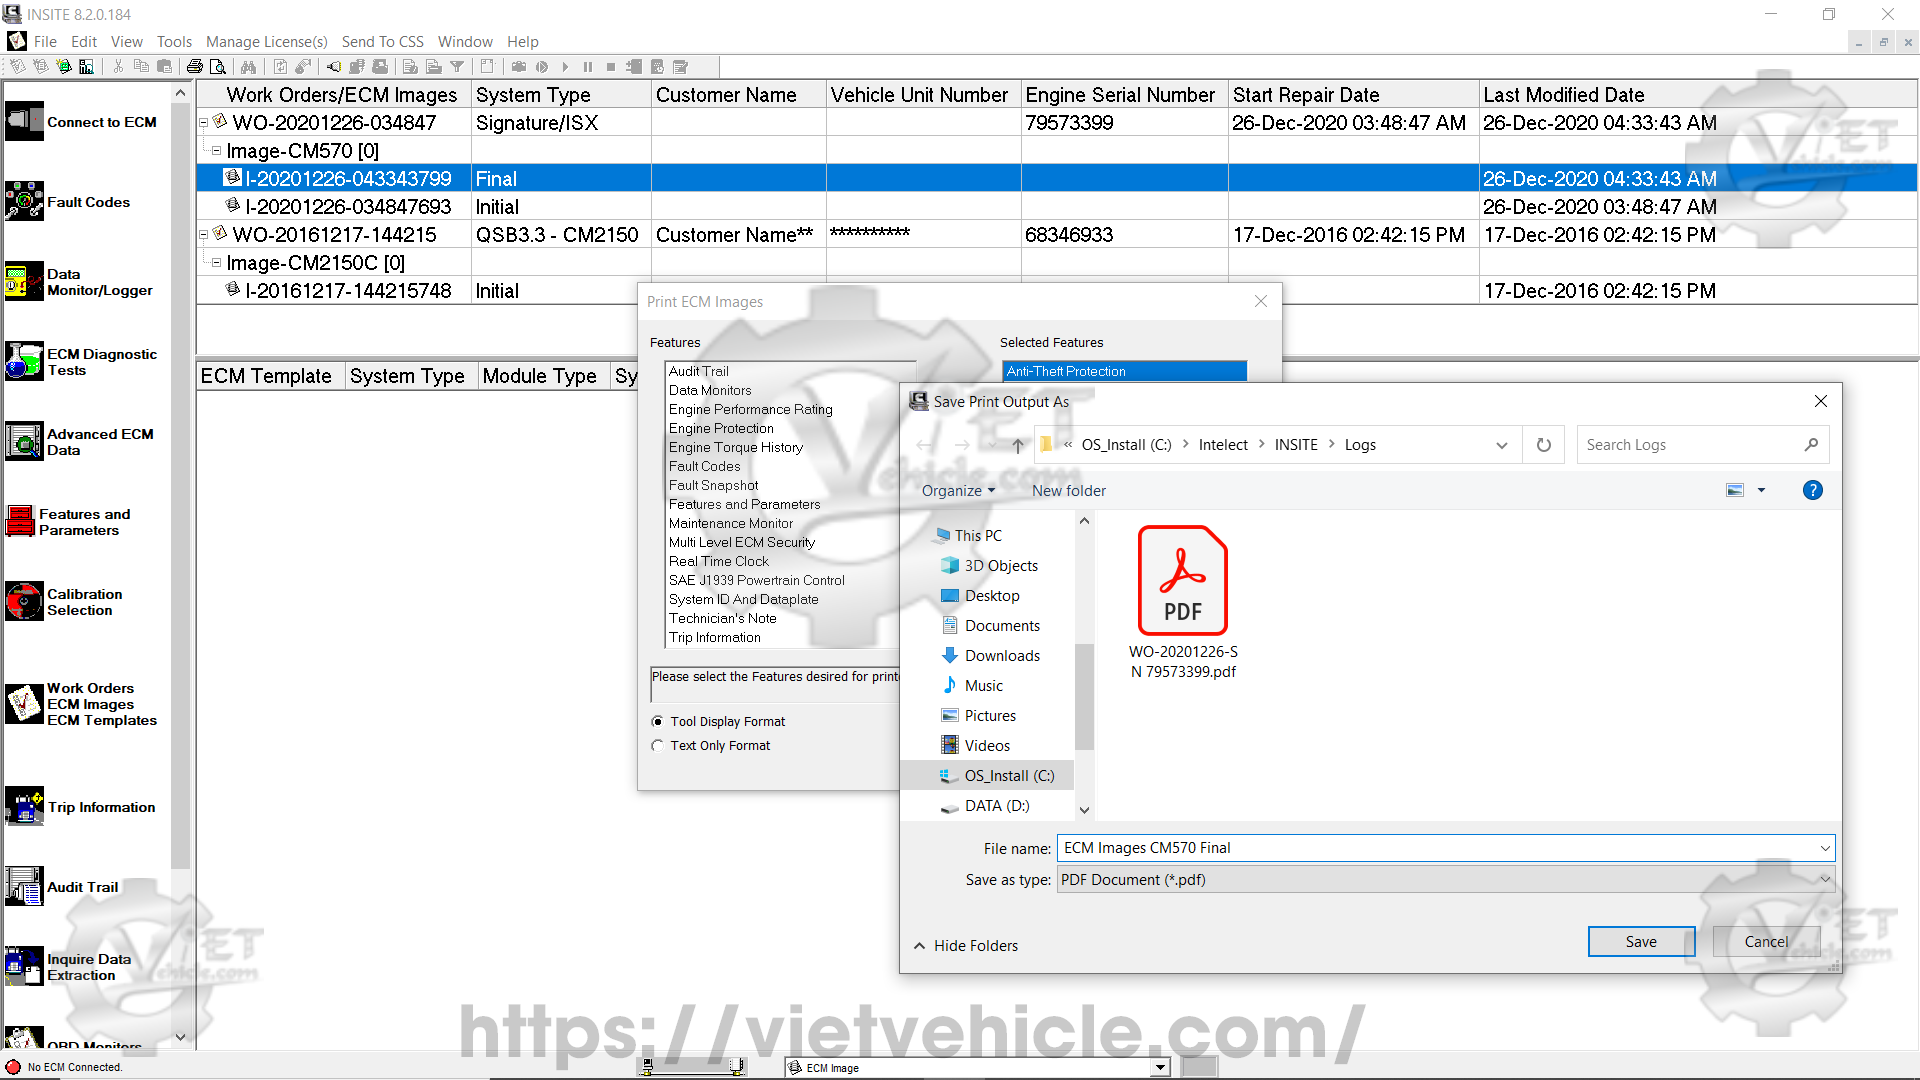The image size is (1920, 1080).
Task: Open Audit Trail sidebar icon
Action: click(x=24, y=887)
